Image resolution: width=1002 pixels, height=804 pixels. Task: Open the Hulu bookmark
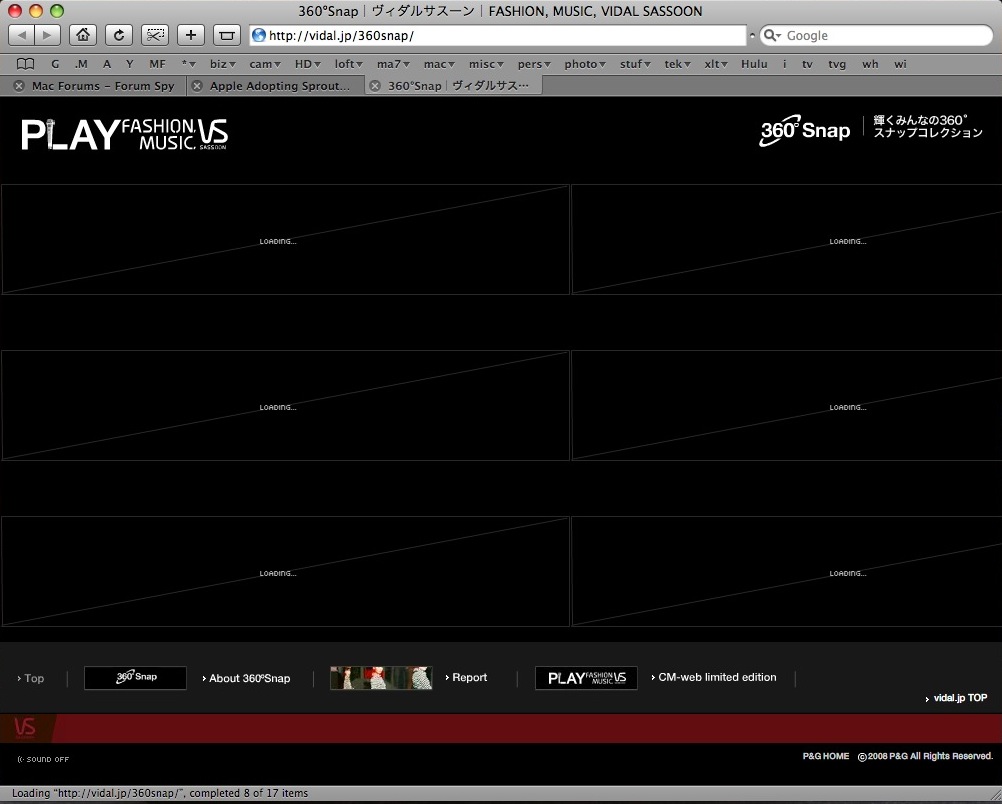pos(754,64)
